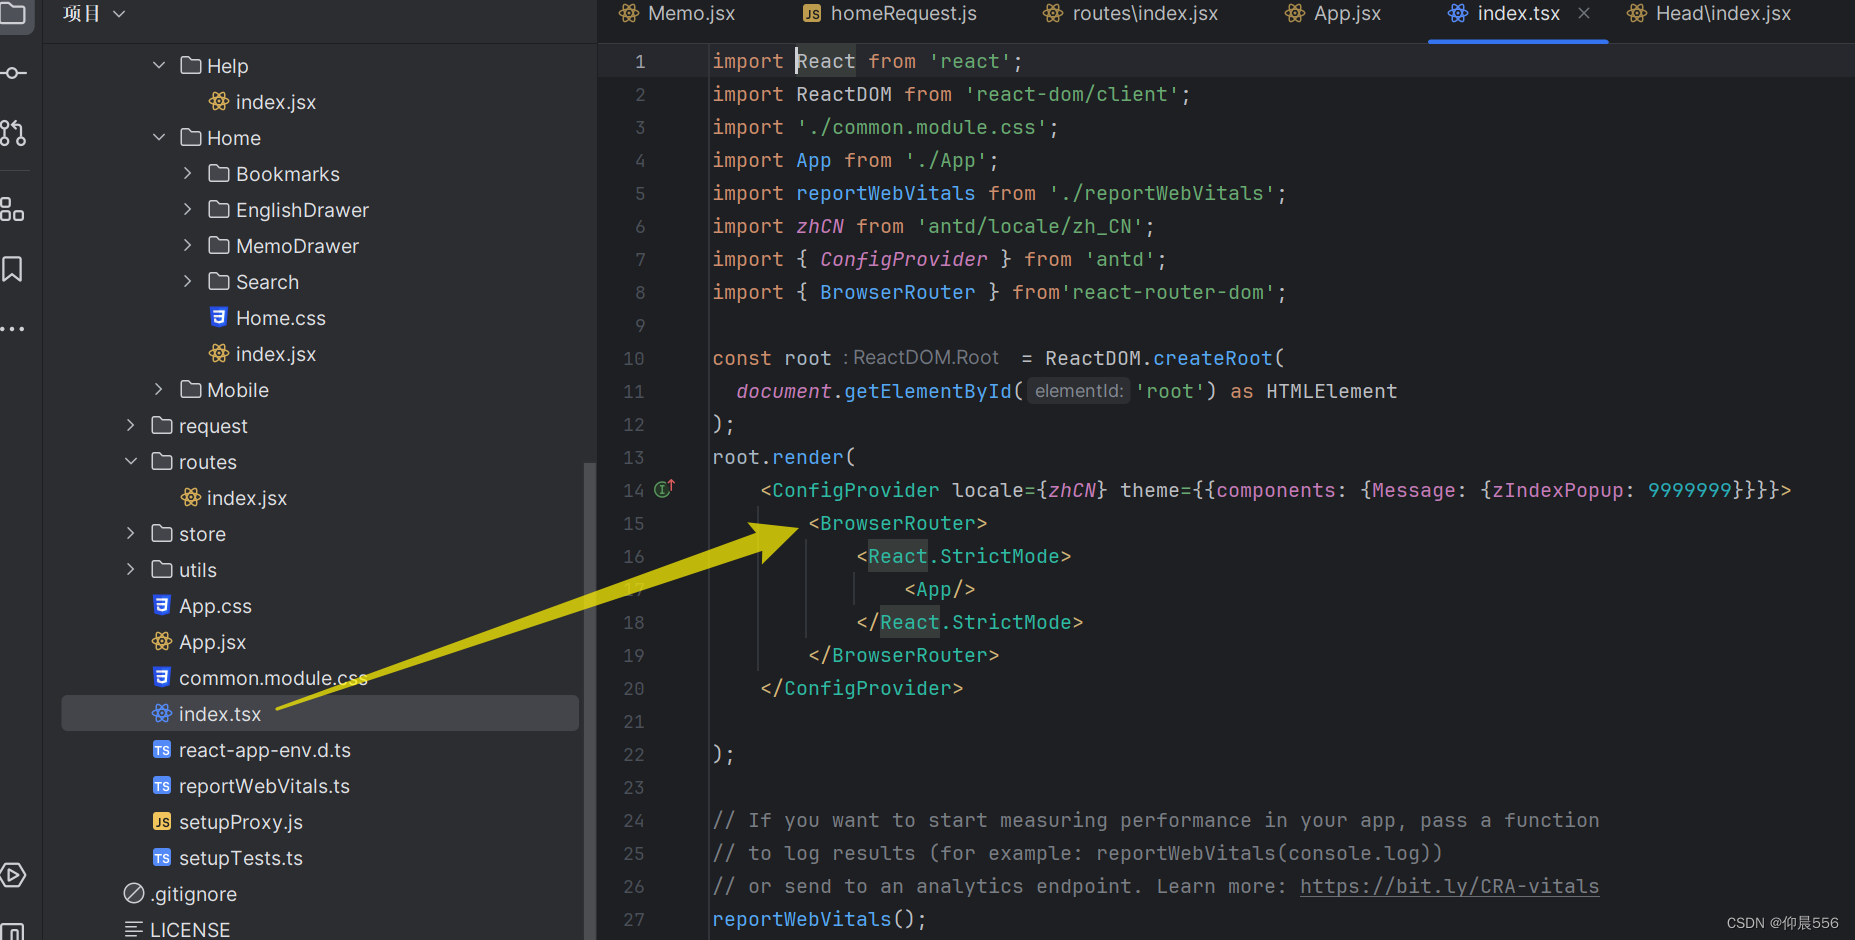
Task: Open the bit.ly/CRA-vitals link
Action: point(1449,886)
